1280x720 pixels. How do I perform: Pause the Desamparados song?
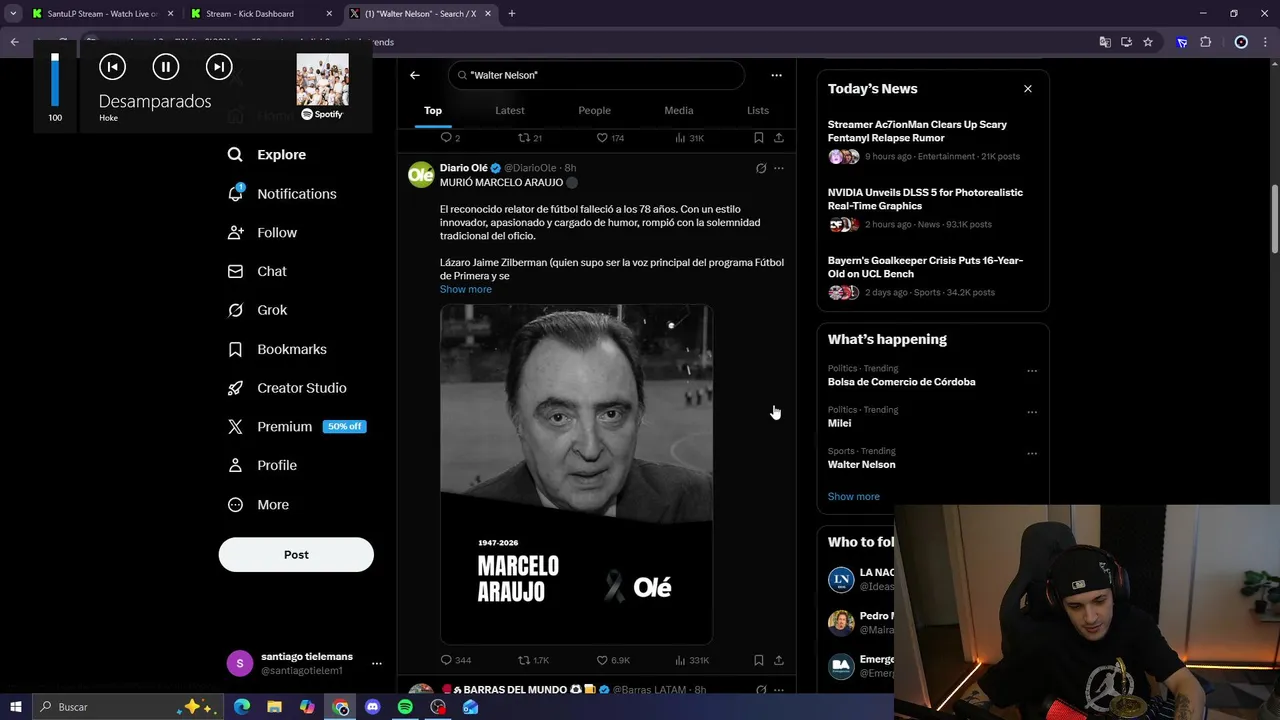[166, 67]
